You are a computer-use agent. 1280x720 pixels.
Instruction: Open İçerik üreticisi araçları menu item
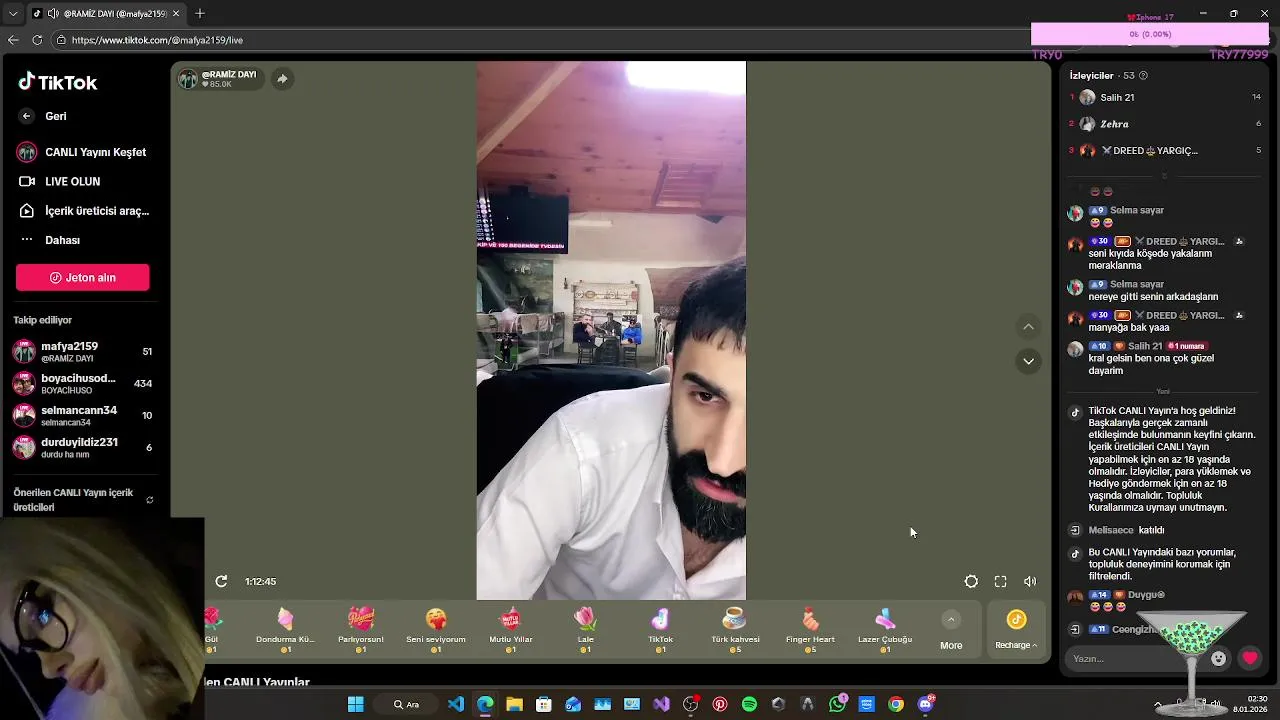[x=84, y=211]
